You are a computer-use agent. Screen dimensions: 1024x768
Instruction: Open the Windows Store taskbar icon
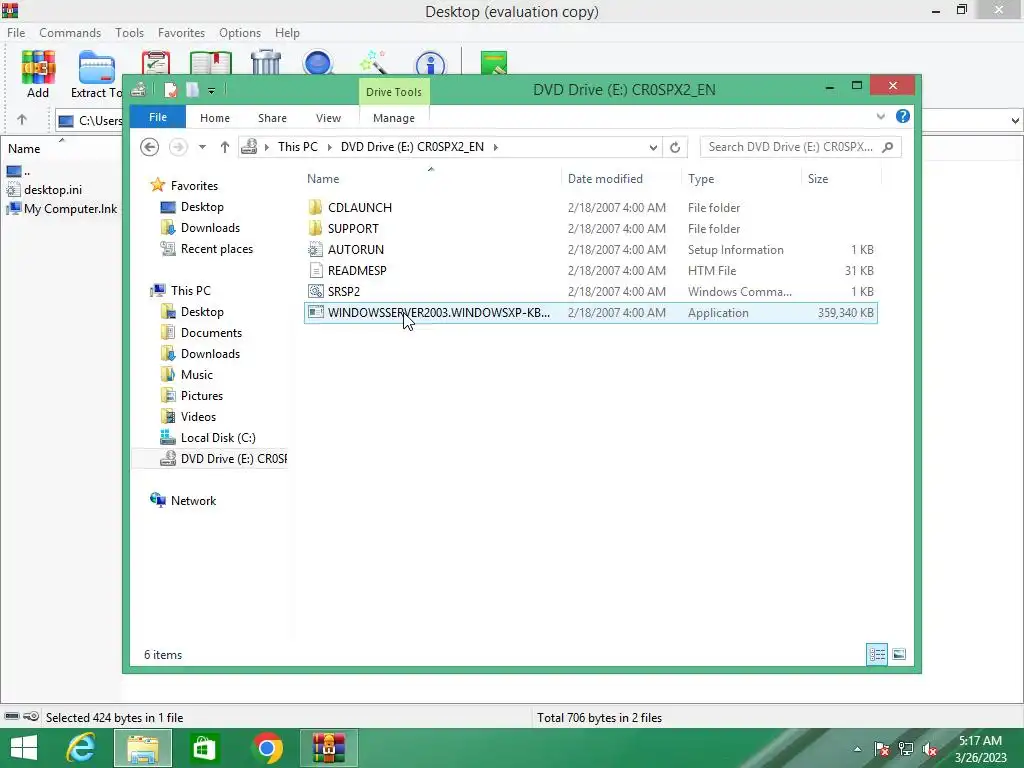(204, 748)
